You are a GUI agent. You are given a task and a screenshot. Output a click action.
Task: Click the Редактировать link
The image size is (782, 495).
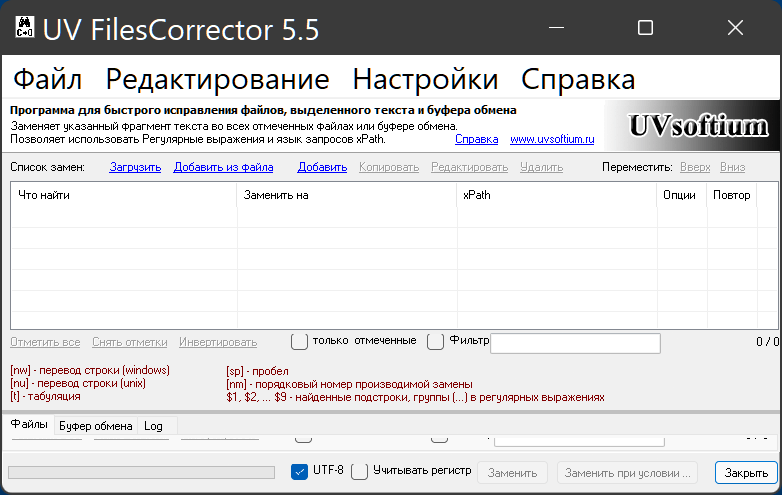[469, 167]
